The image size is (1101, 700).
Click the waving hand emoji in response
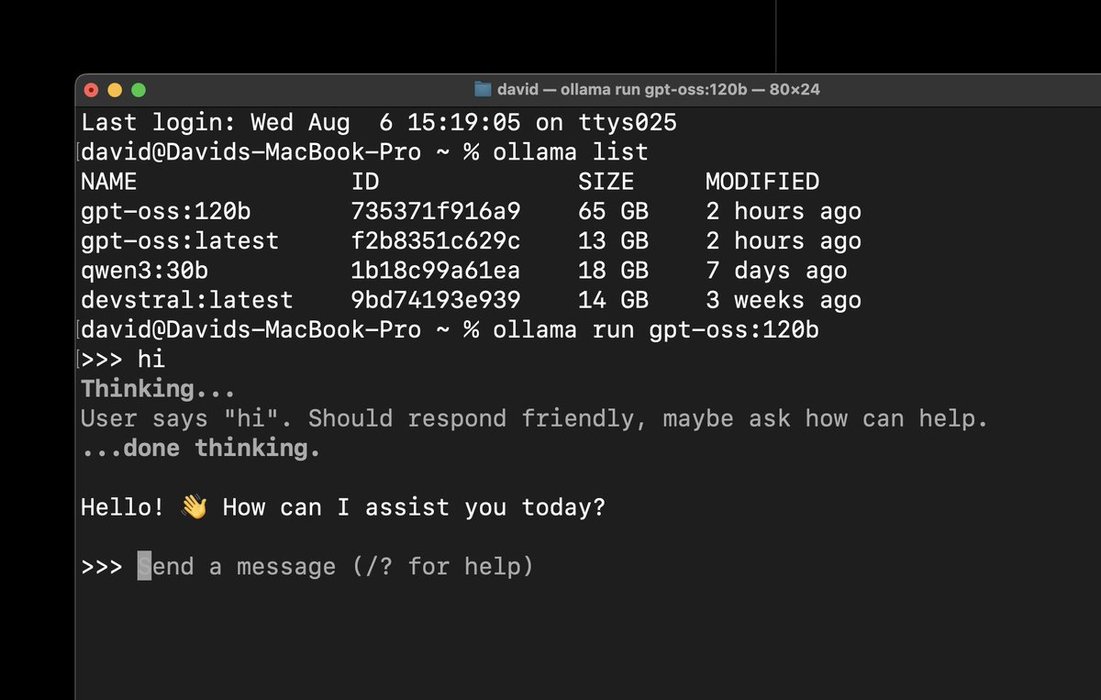194,507
